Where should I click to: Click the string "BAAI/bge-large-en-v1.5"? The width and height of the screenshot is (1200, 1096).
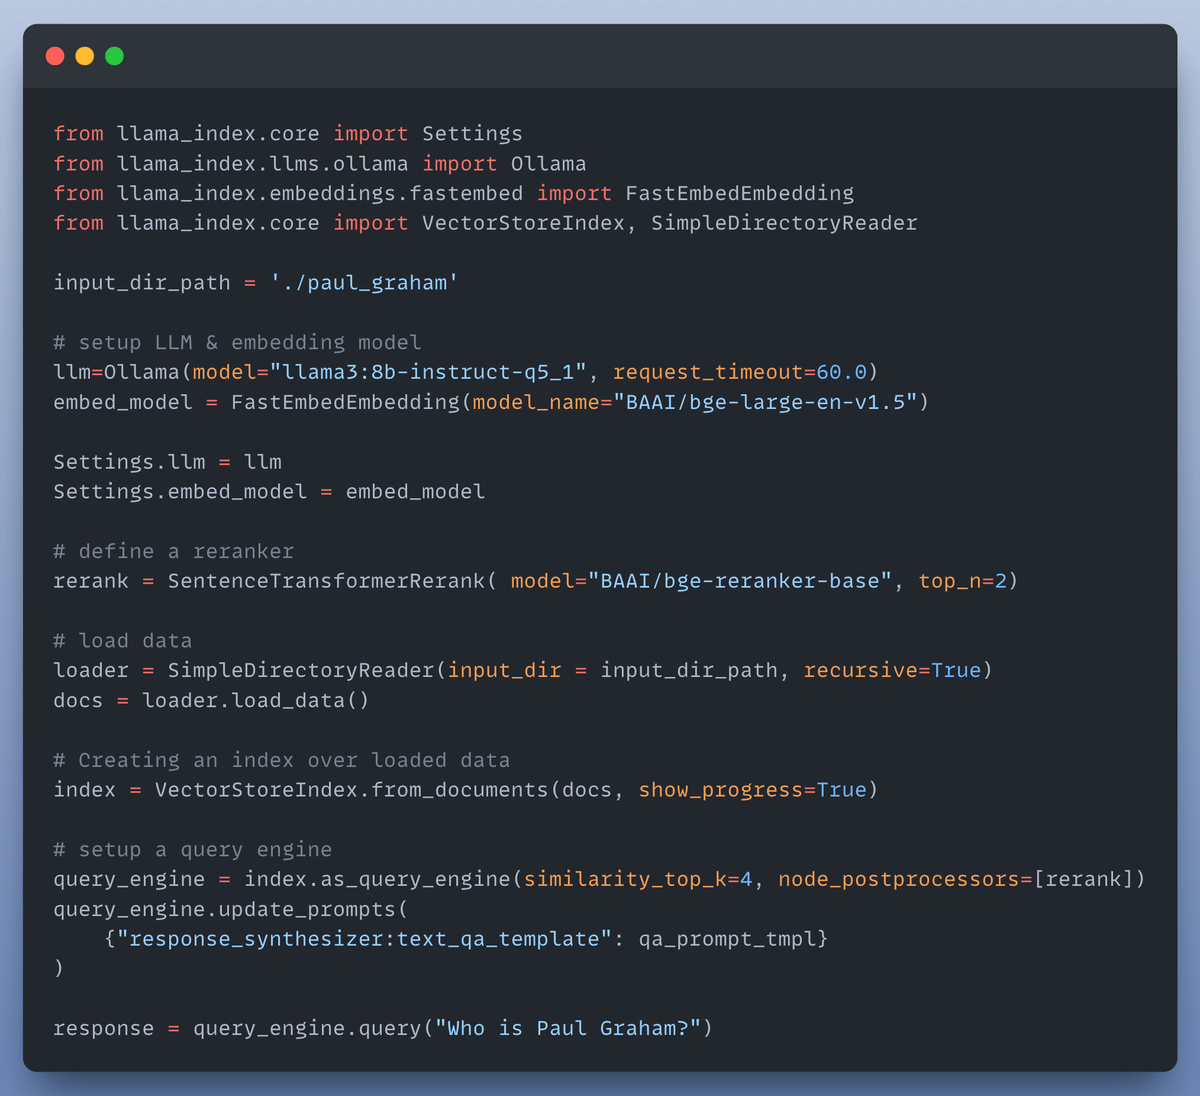[x=765, y=402]
